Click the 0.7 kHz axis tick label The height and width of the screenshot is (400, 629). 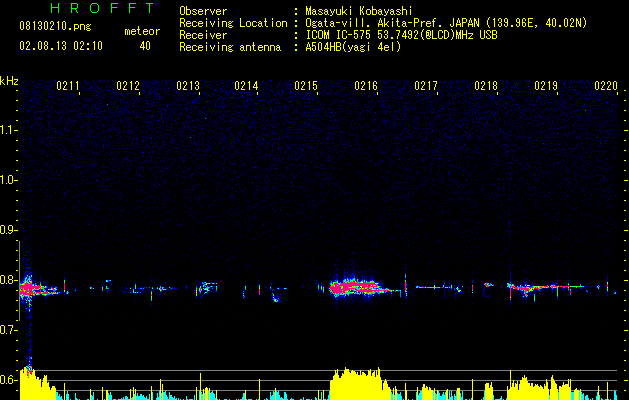[x=9, y=330]
